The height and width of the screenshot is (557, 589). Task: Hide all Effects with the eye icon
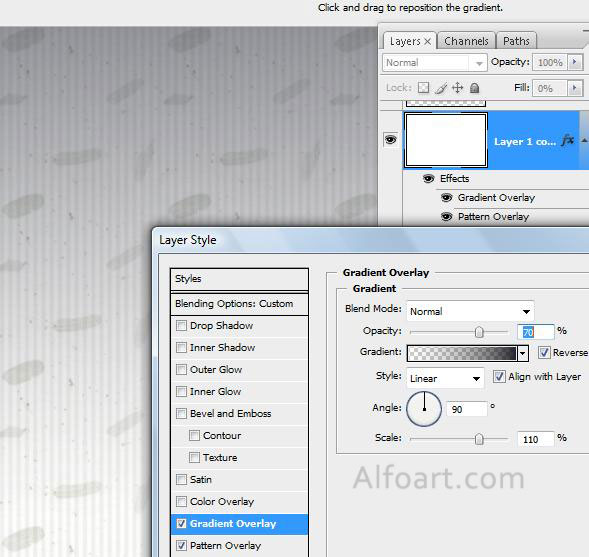tap(428, 178)
